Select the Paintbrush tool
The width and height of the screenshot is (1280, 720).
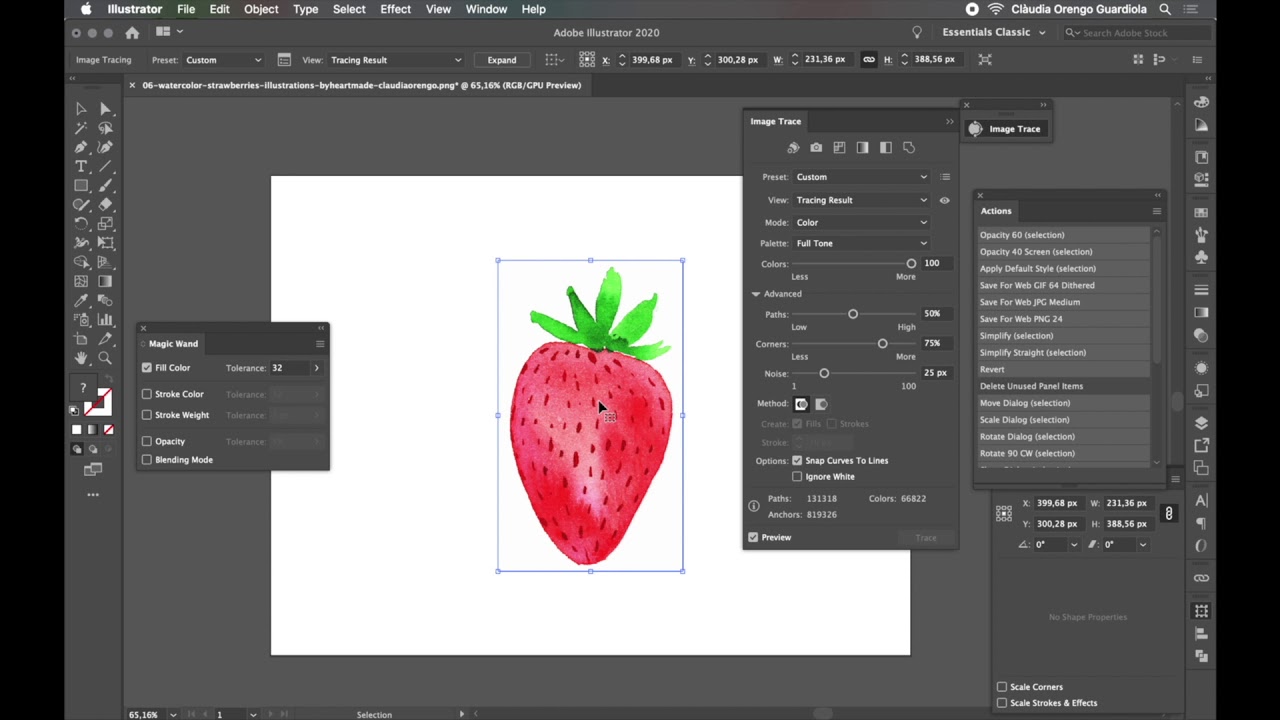pos(105,185)
